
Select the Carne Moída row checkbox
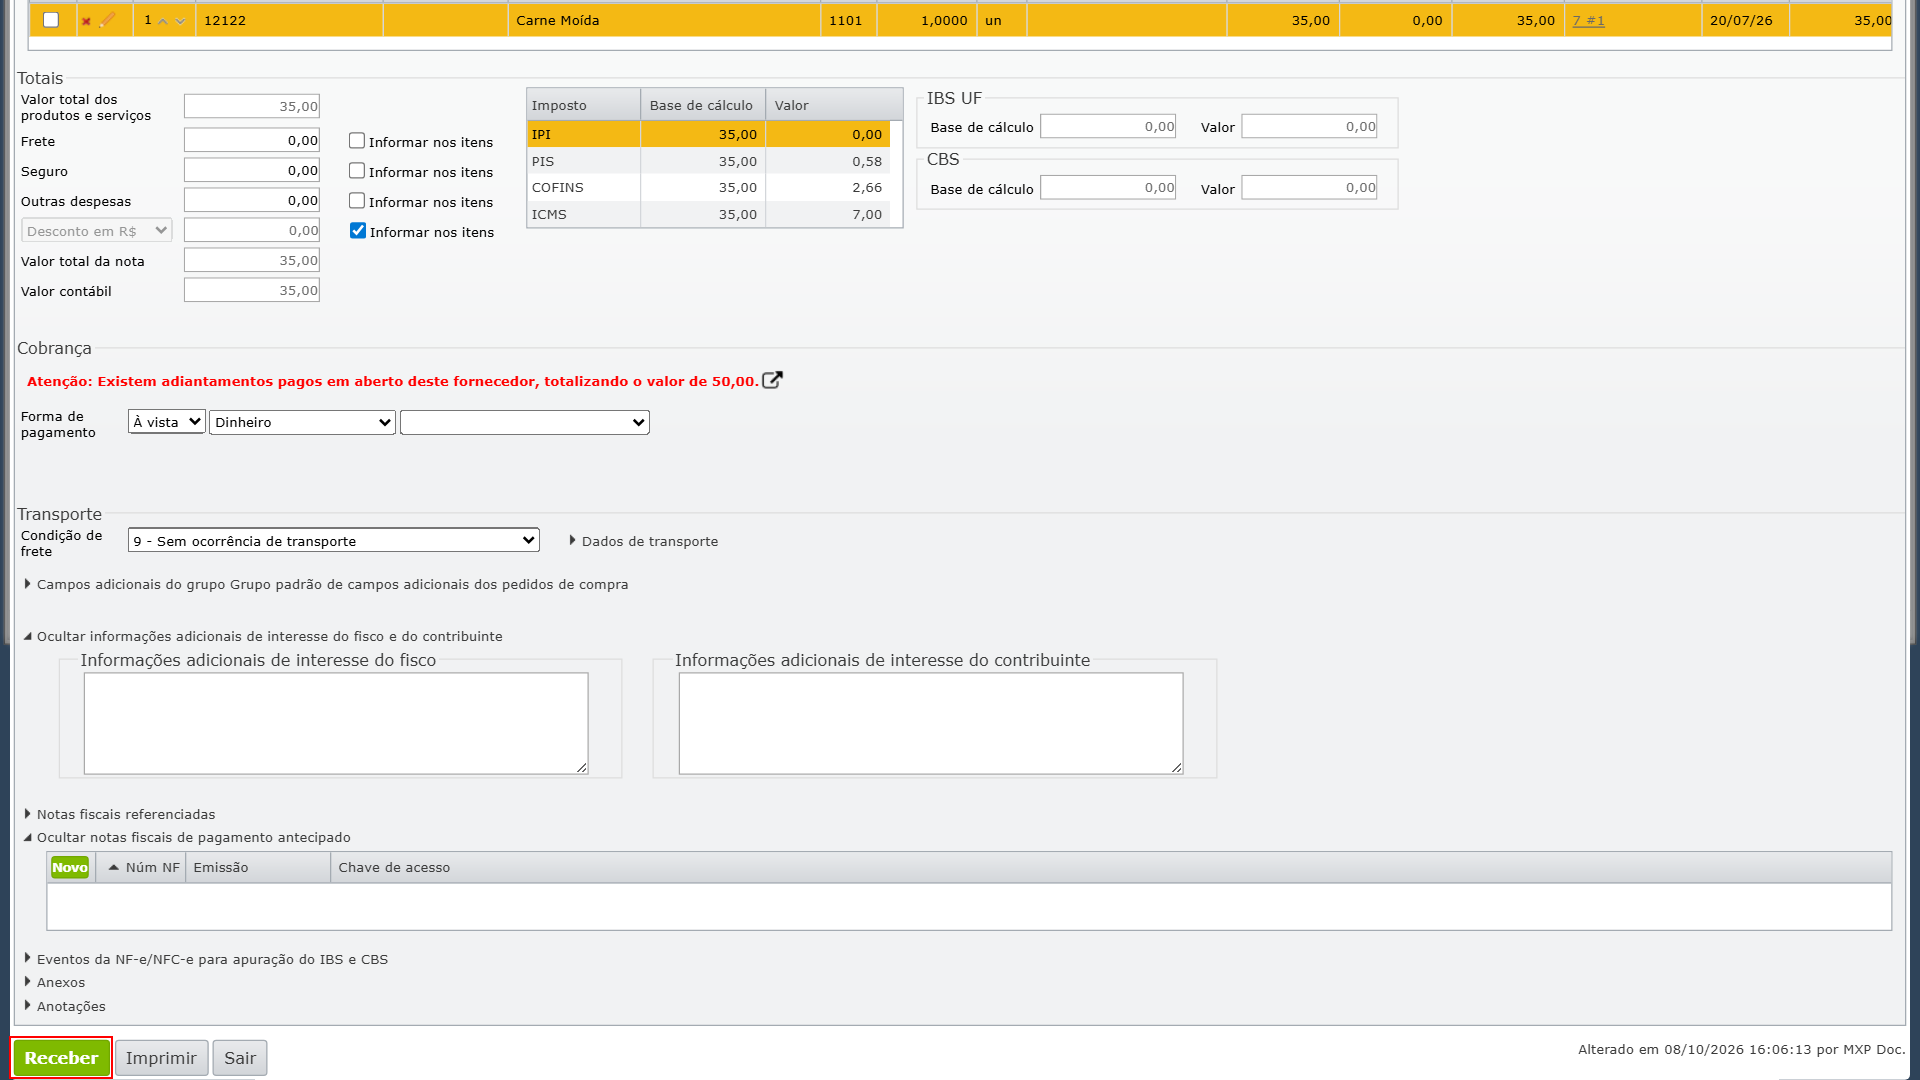51,20
